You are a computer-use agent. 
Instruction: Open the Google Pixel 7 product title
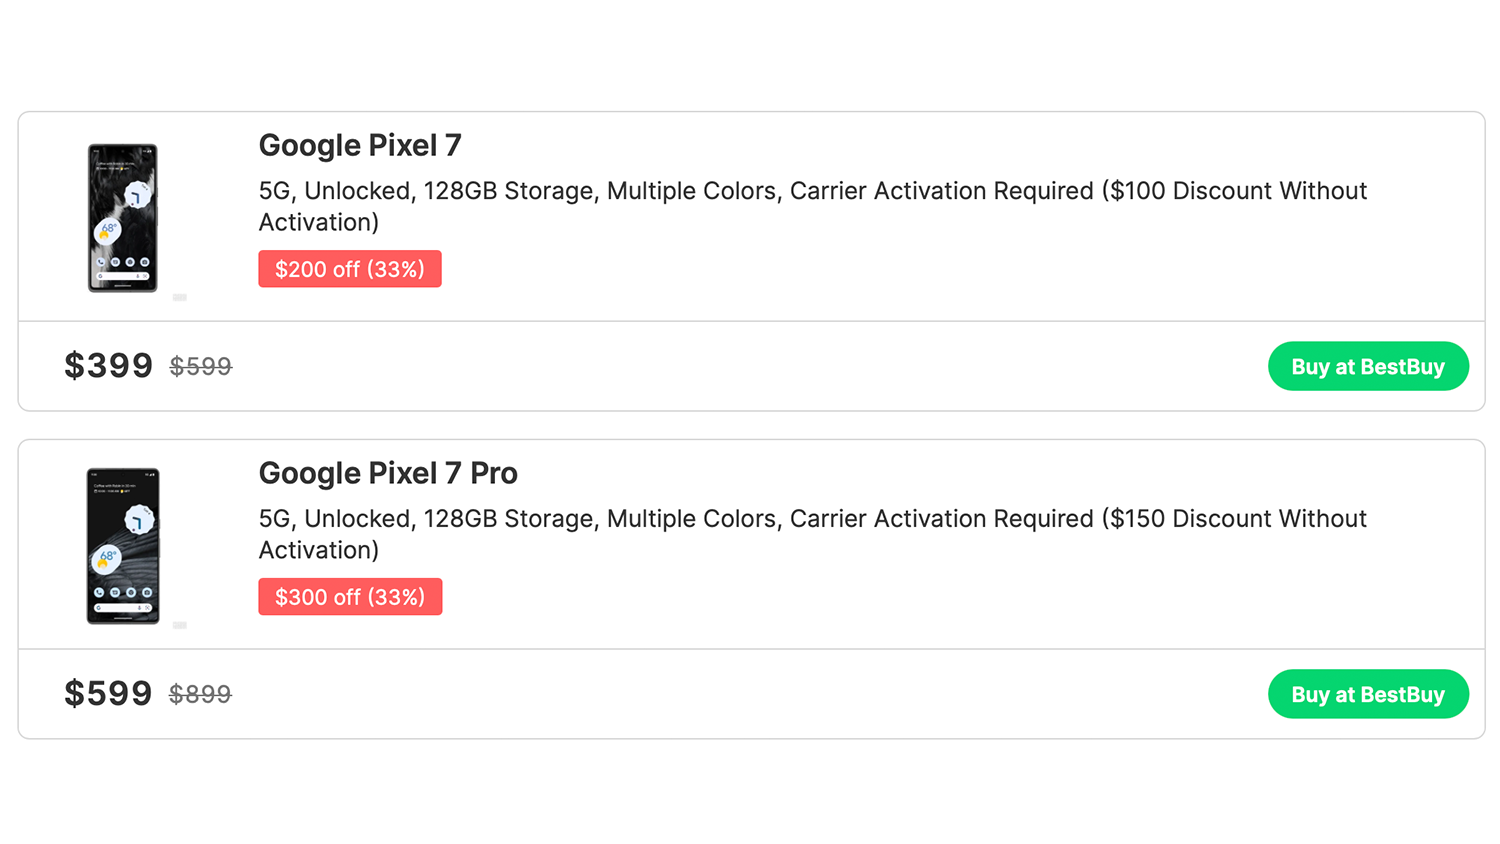360,146
